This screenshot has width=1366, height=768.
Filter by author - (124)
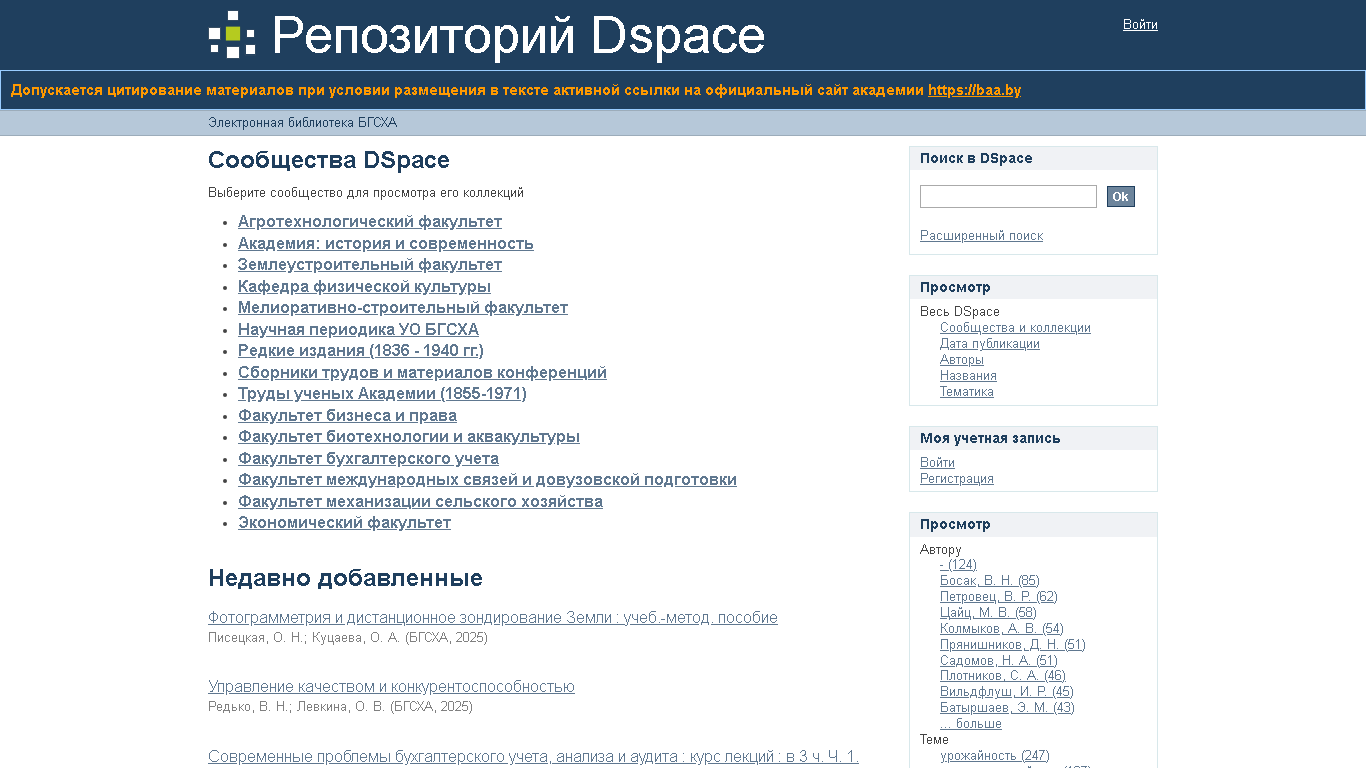[958, 565]
